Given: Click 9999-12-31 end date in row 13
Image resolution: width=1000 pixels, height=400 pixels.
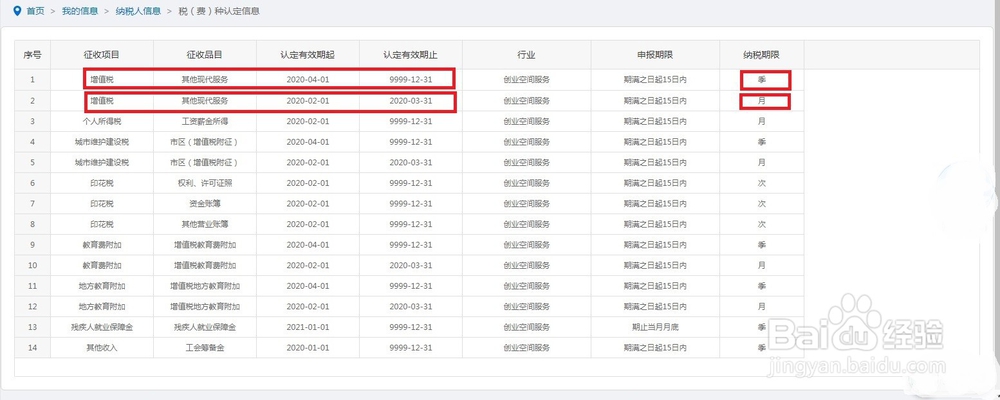Looking at the screenshot, I should 411,327.
